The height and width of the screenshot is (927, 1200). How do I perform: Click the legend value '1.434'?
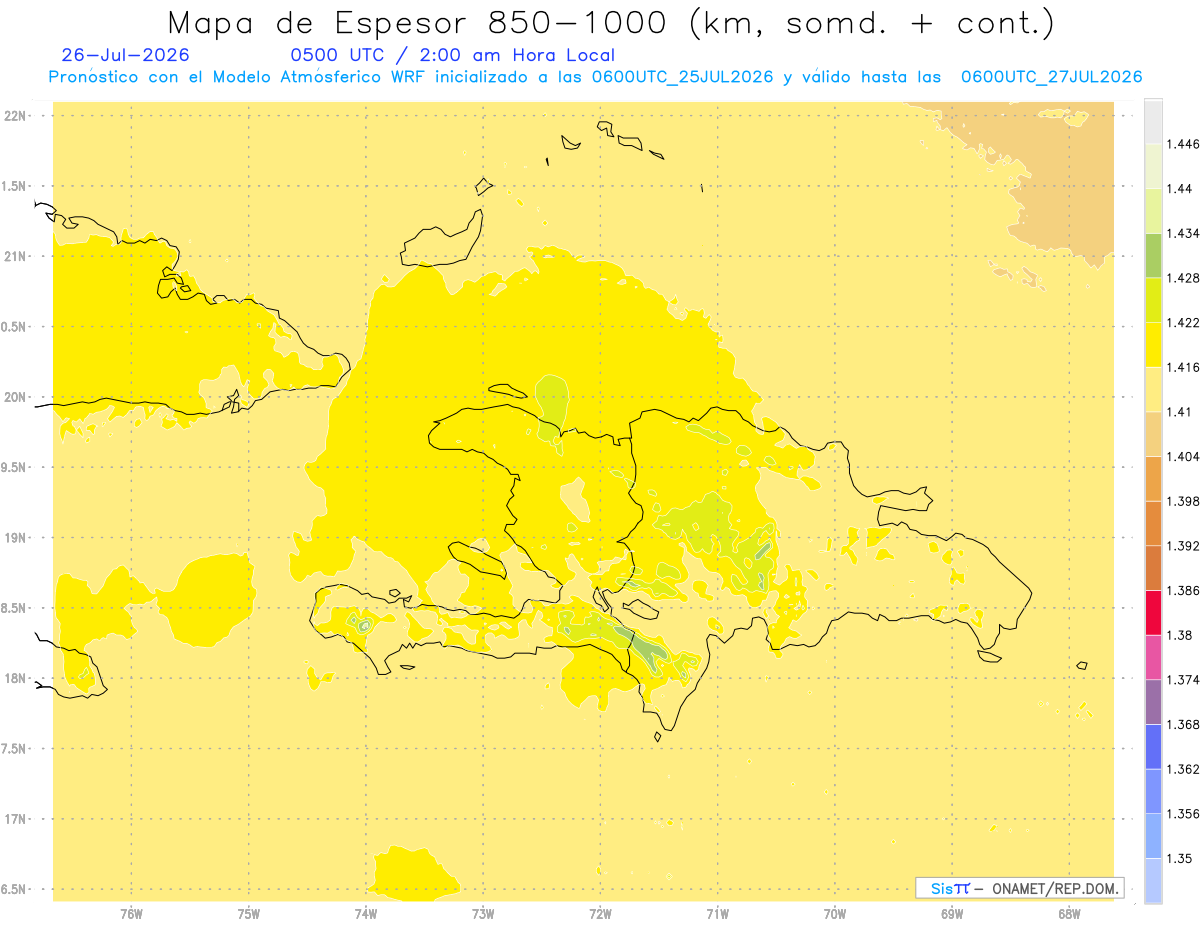[1183, 233]
